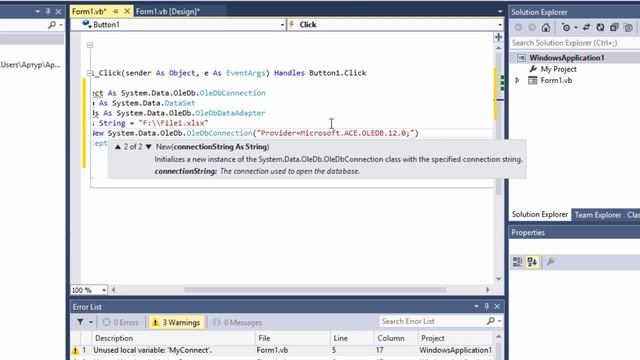Focus the Search Error List field
Viewport: 640px width, 360px height.
433,321
